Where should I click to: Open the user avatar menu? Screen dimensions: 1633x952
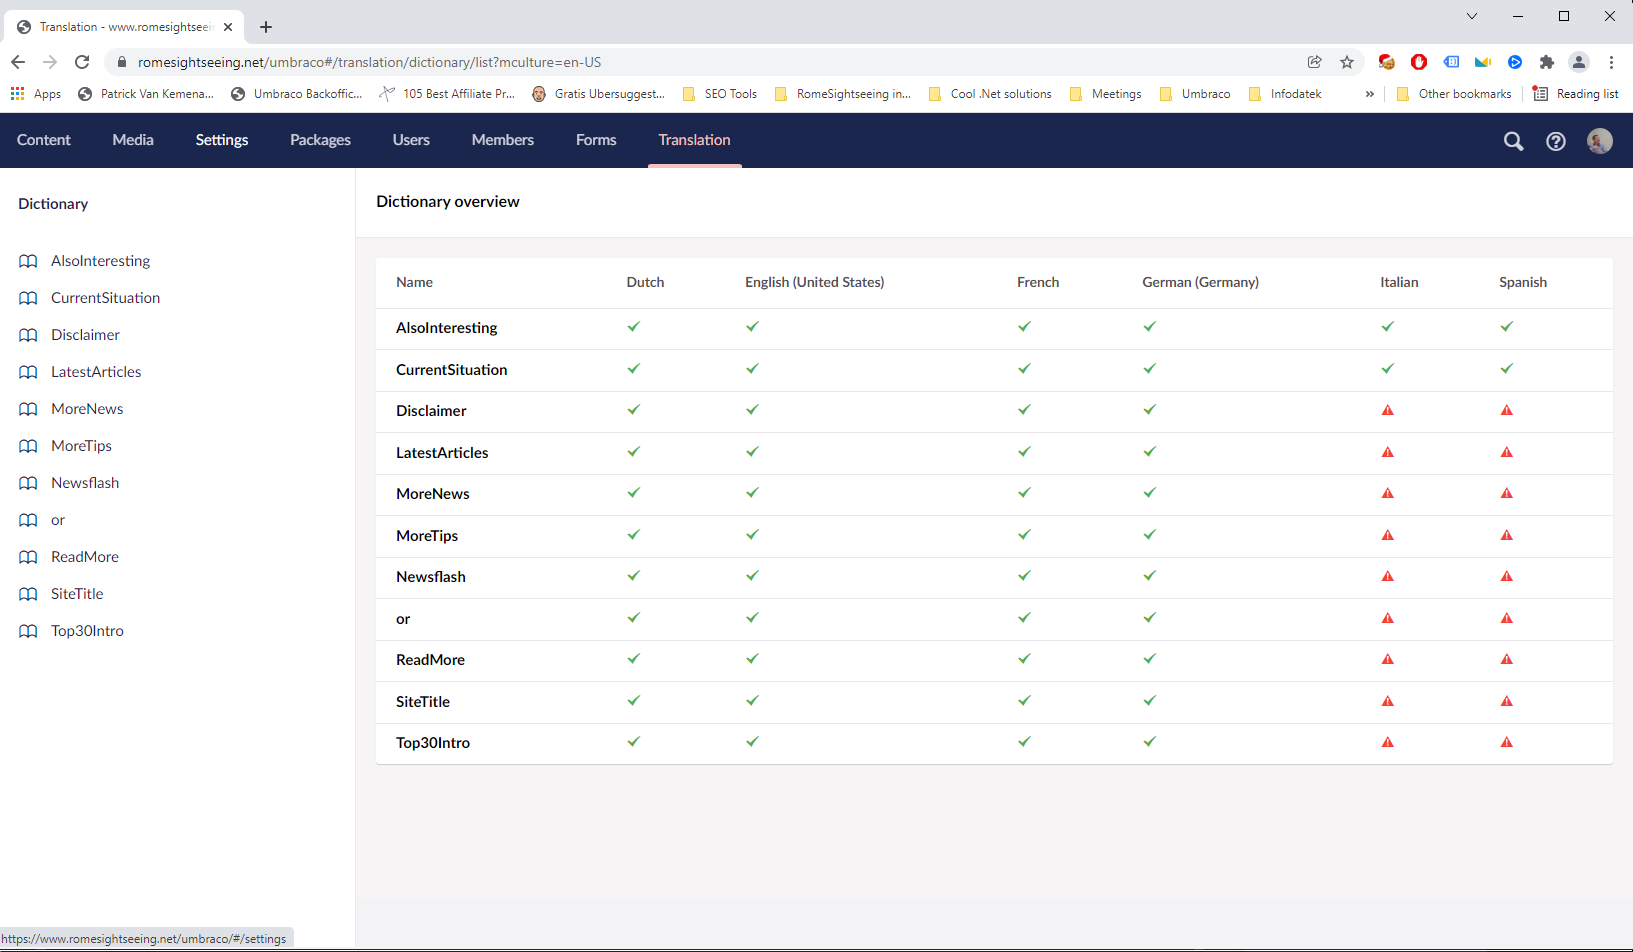coord(1600,141)
